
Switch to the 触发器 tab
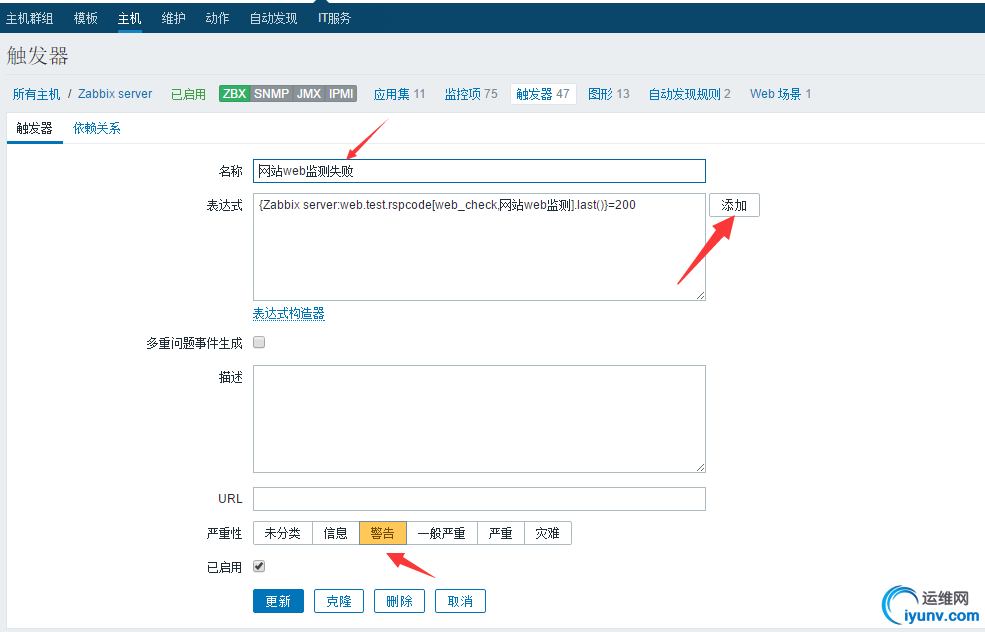[x=35, y=128]
